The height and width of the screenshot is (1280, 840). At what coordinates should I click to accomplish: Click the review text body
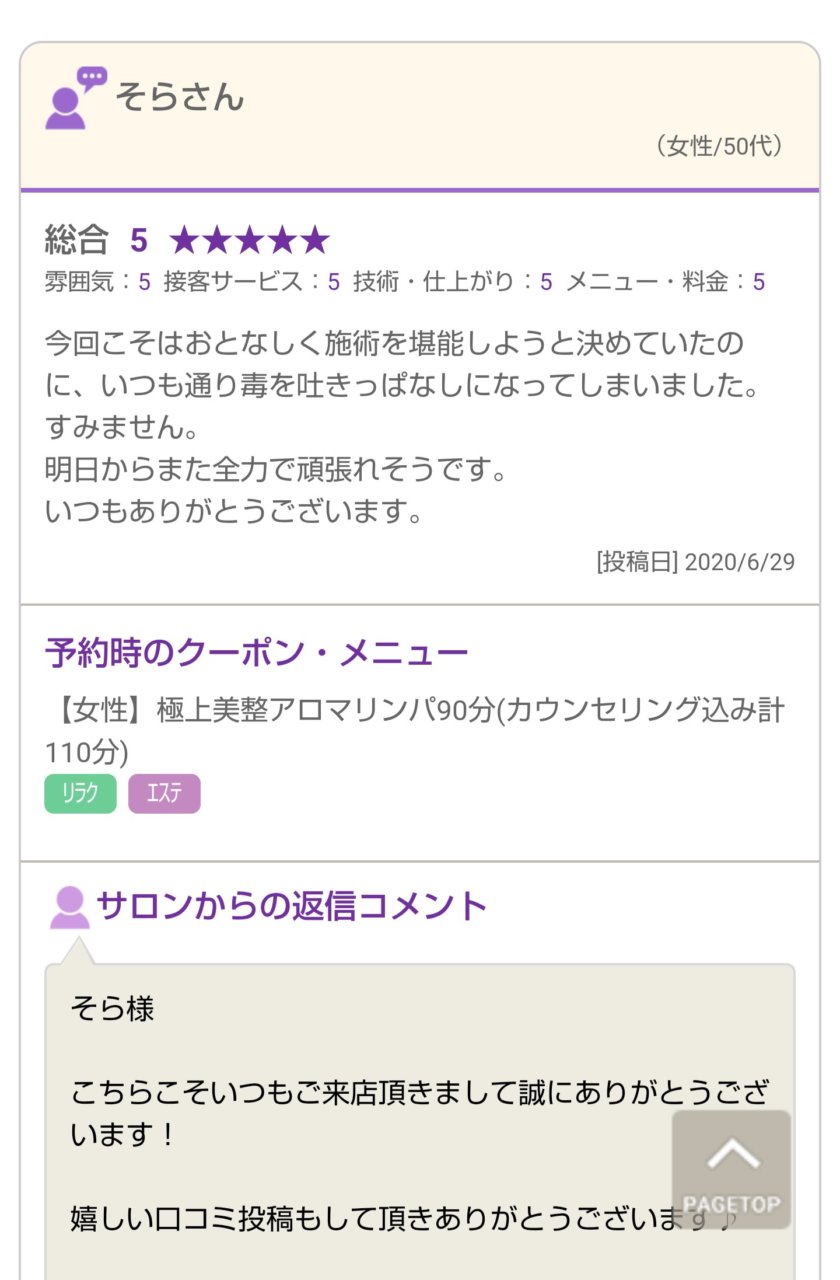point(400,428)
